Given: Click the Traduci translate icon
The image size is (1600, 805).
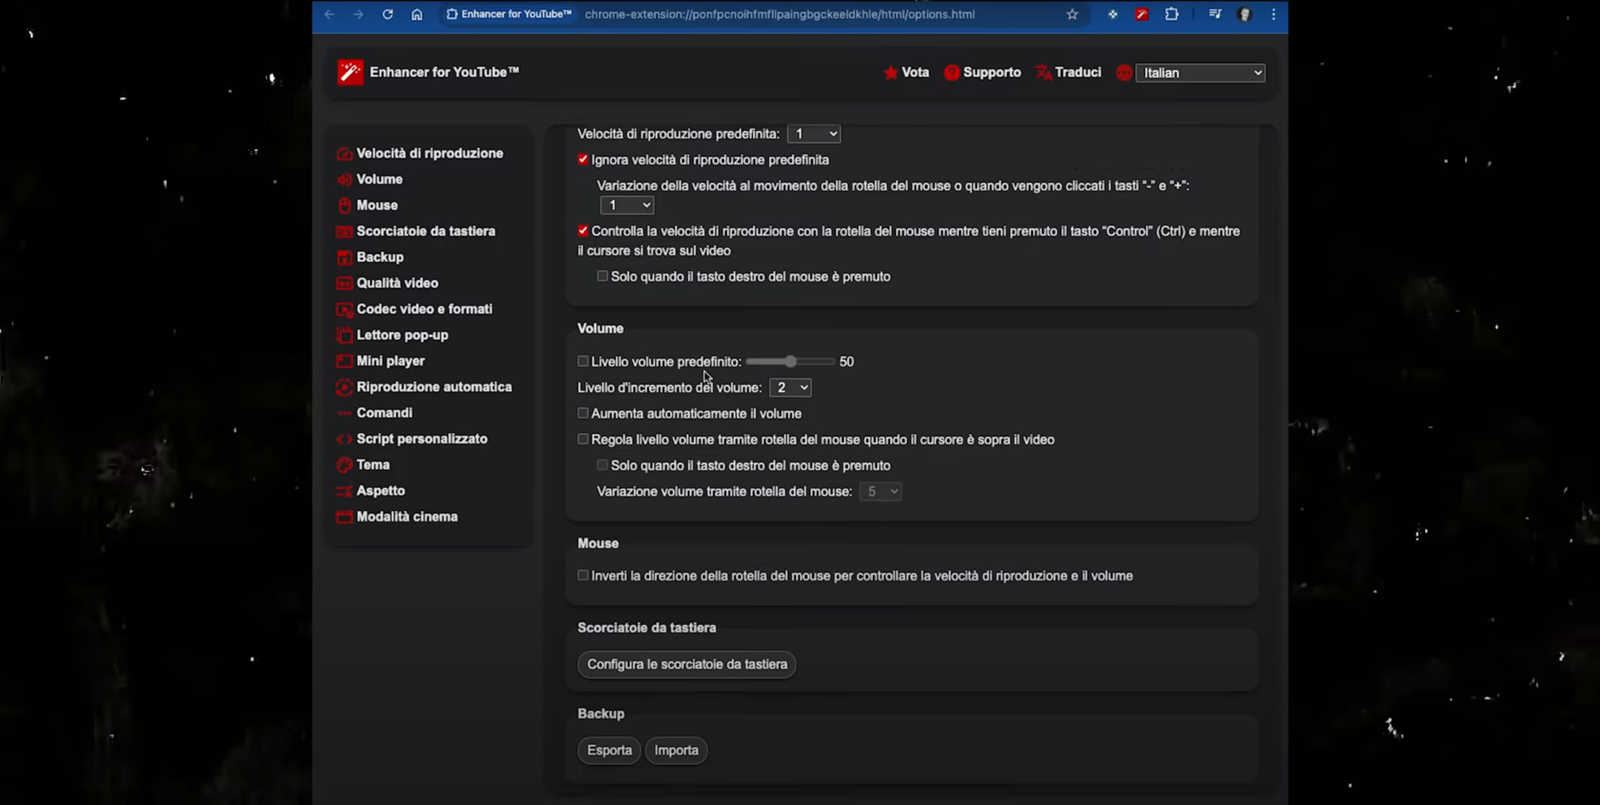Looking at the screenshot, I should click(x=1043, y=73).
